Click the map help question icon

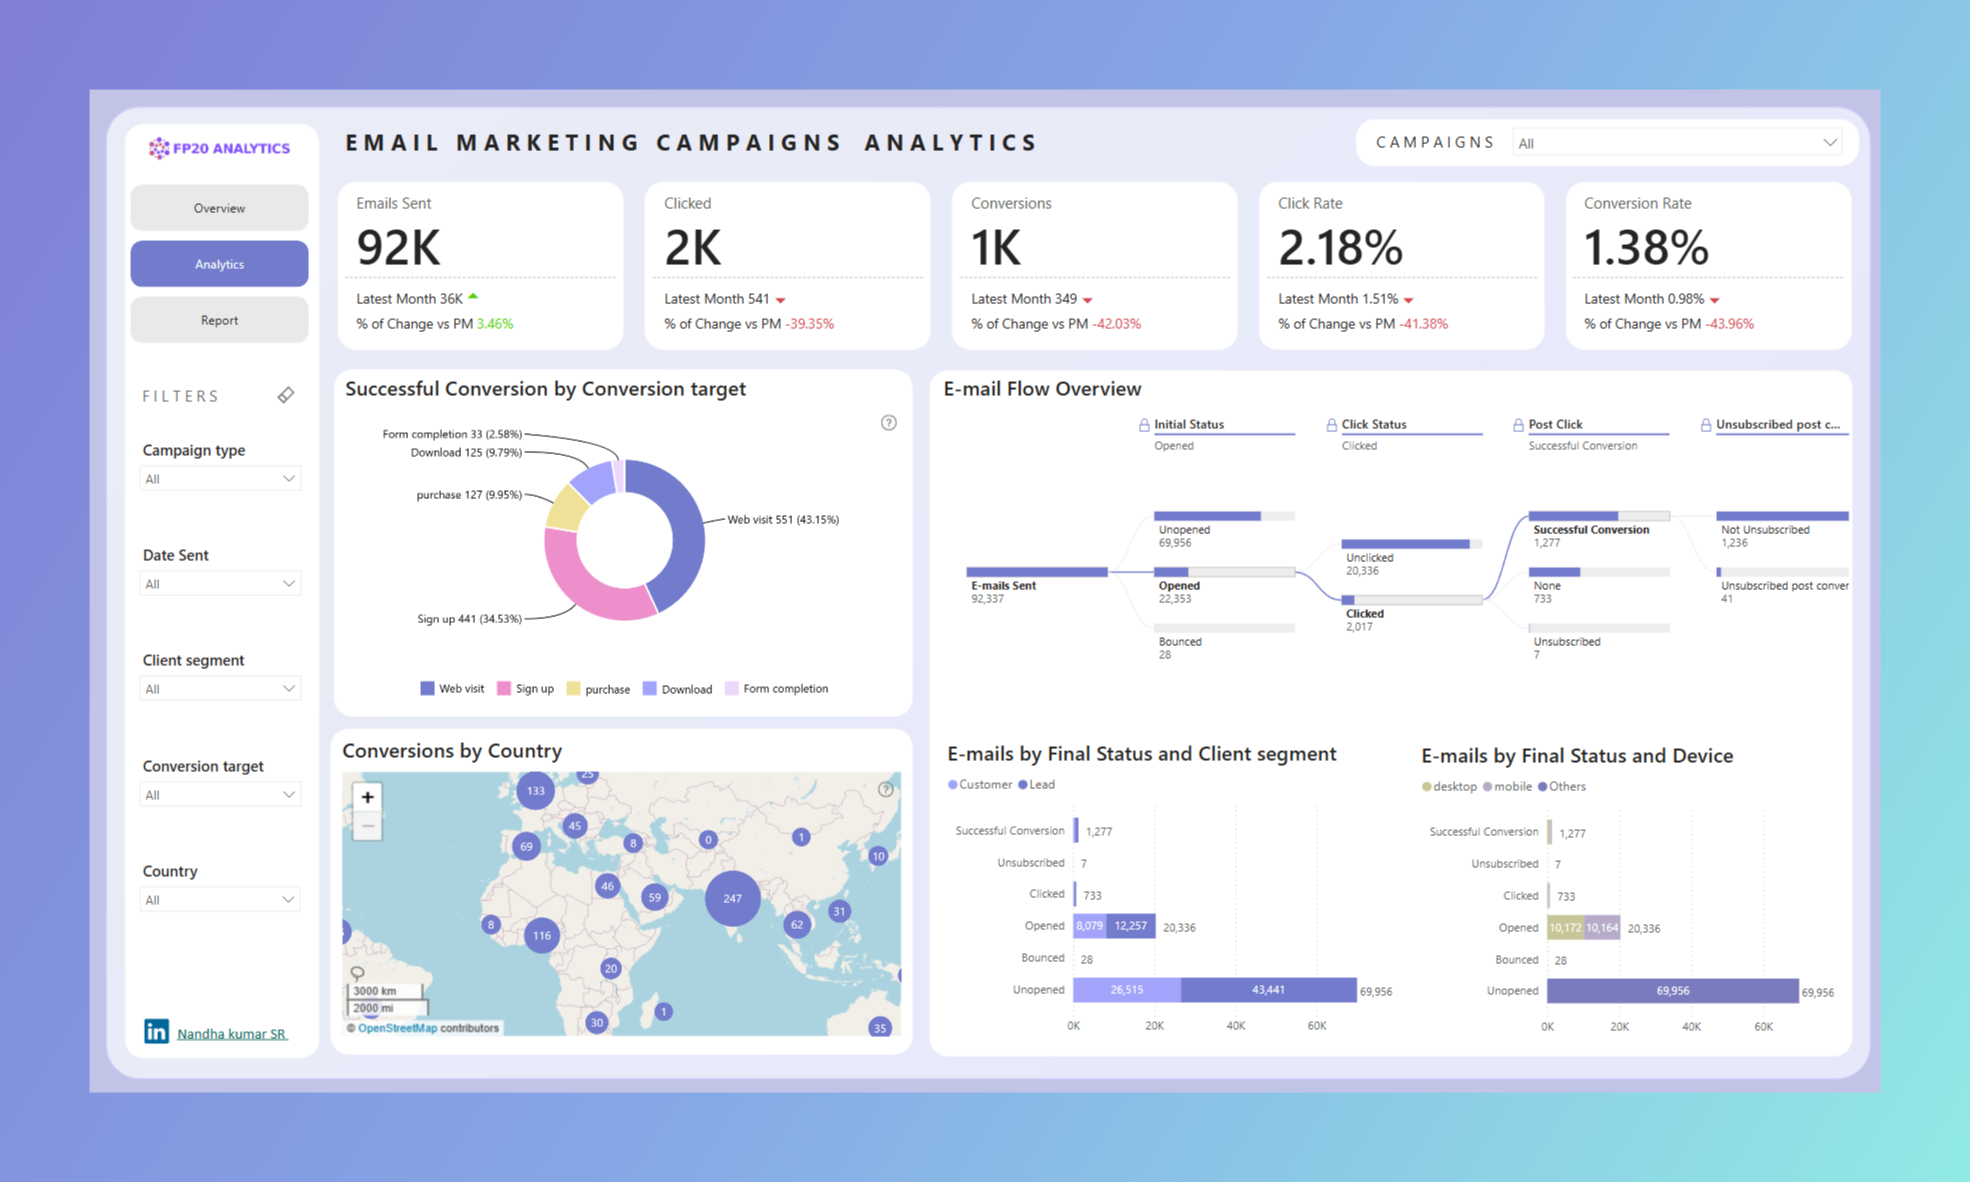point(885,790)
